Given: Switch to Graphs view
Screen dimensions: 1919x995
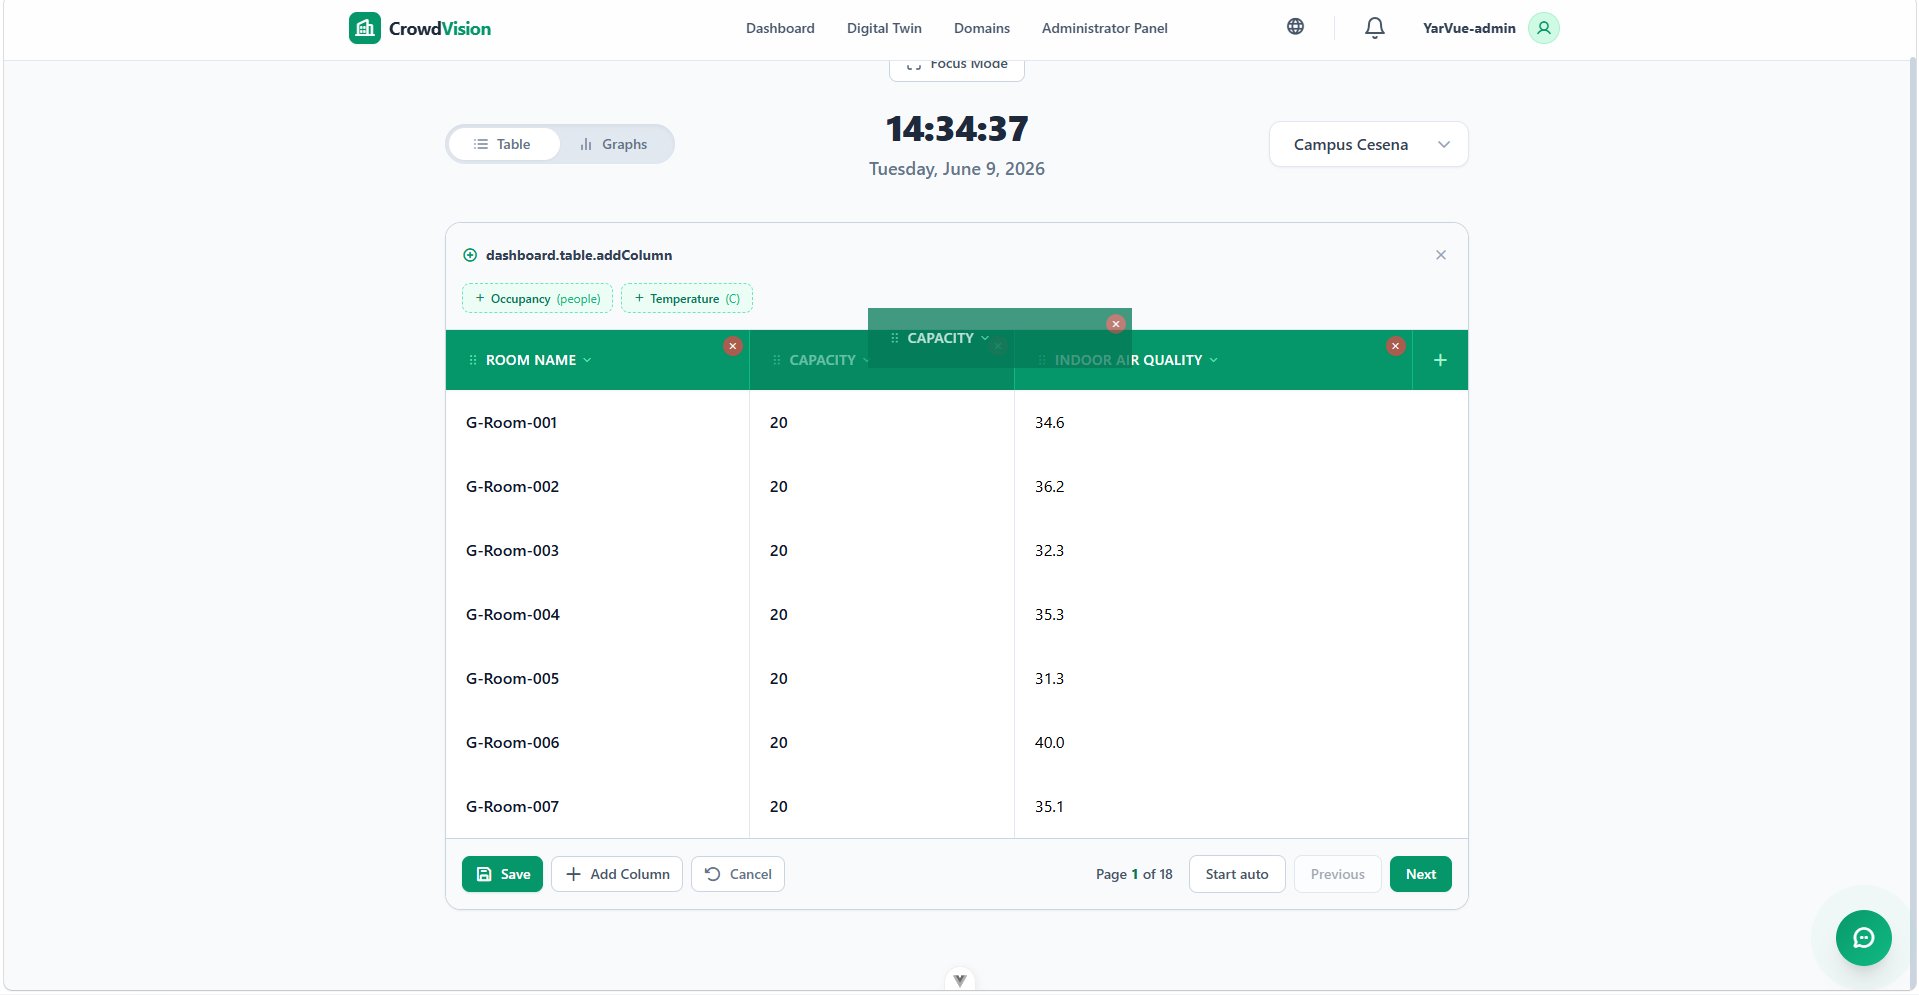Looking at the screenshot, I should click(x=614, y=144).
